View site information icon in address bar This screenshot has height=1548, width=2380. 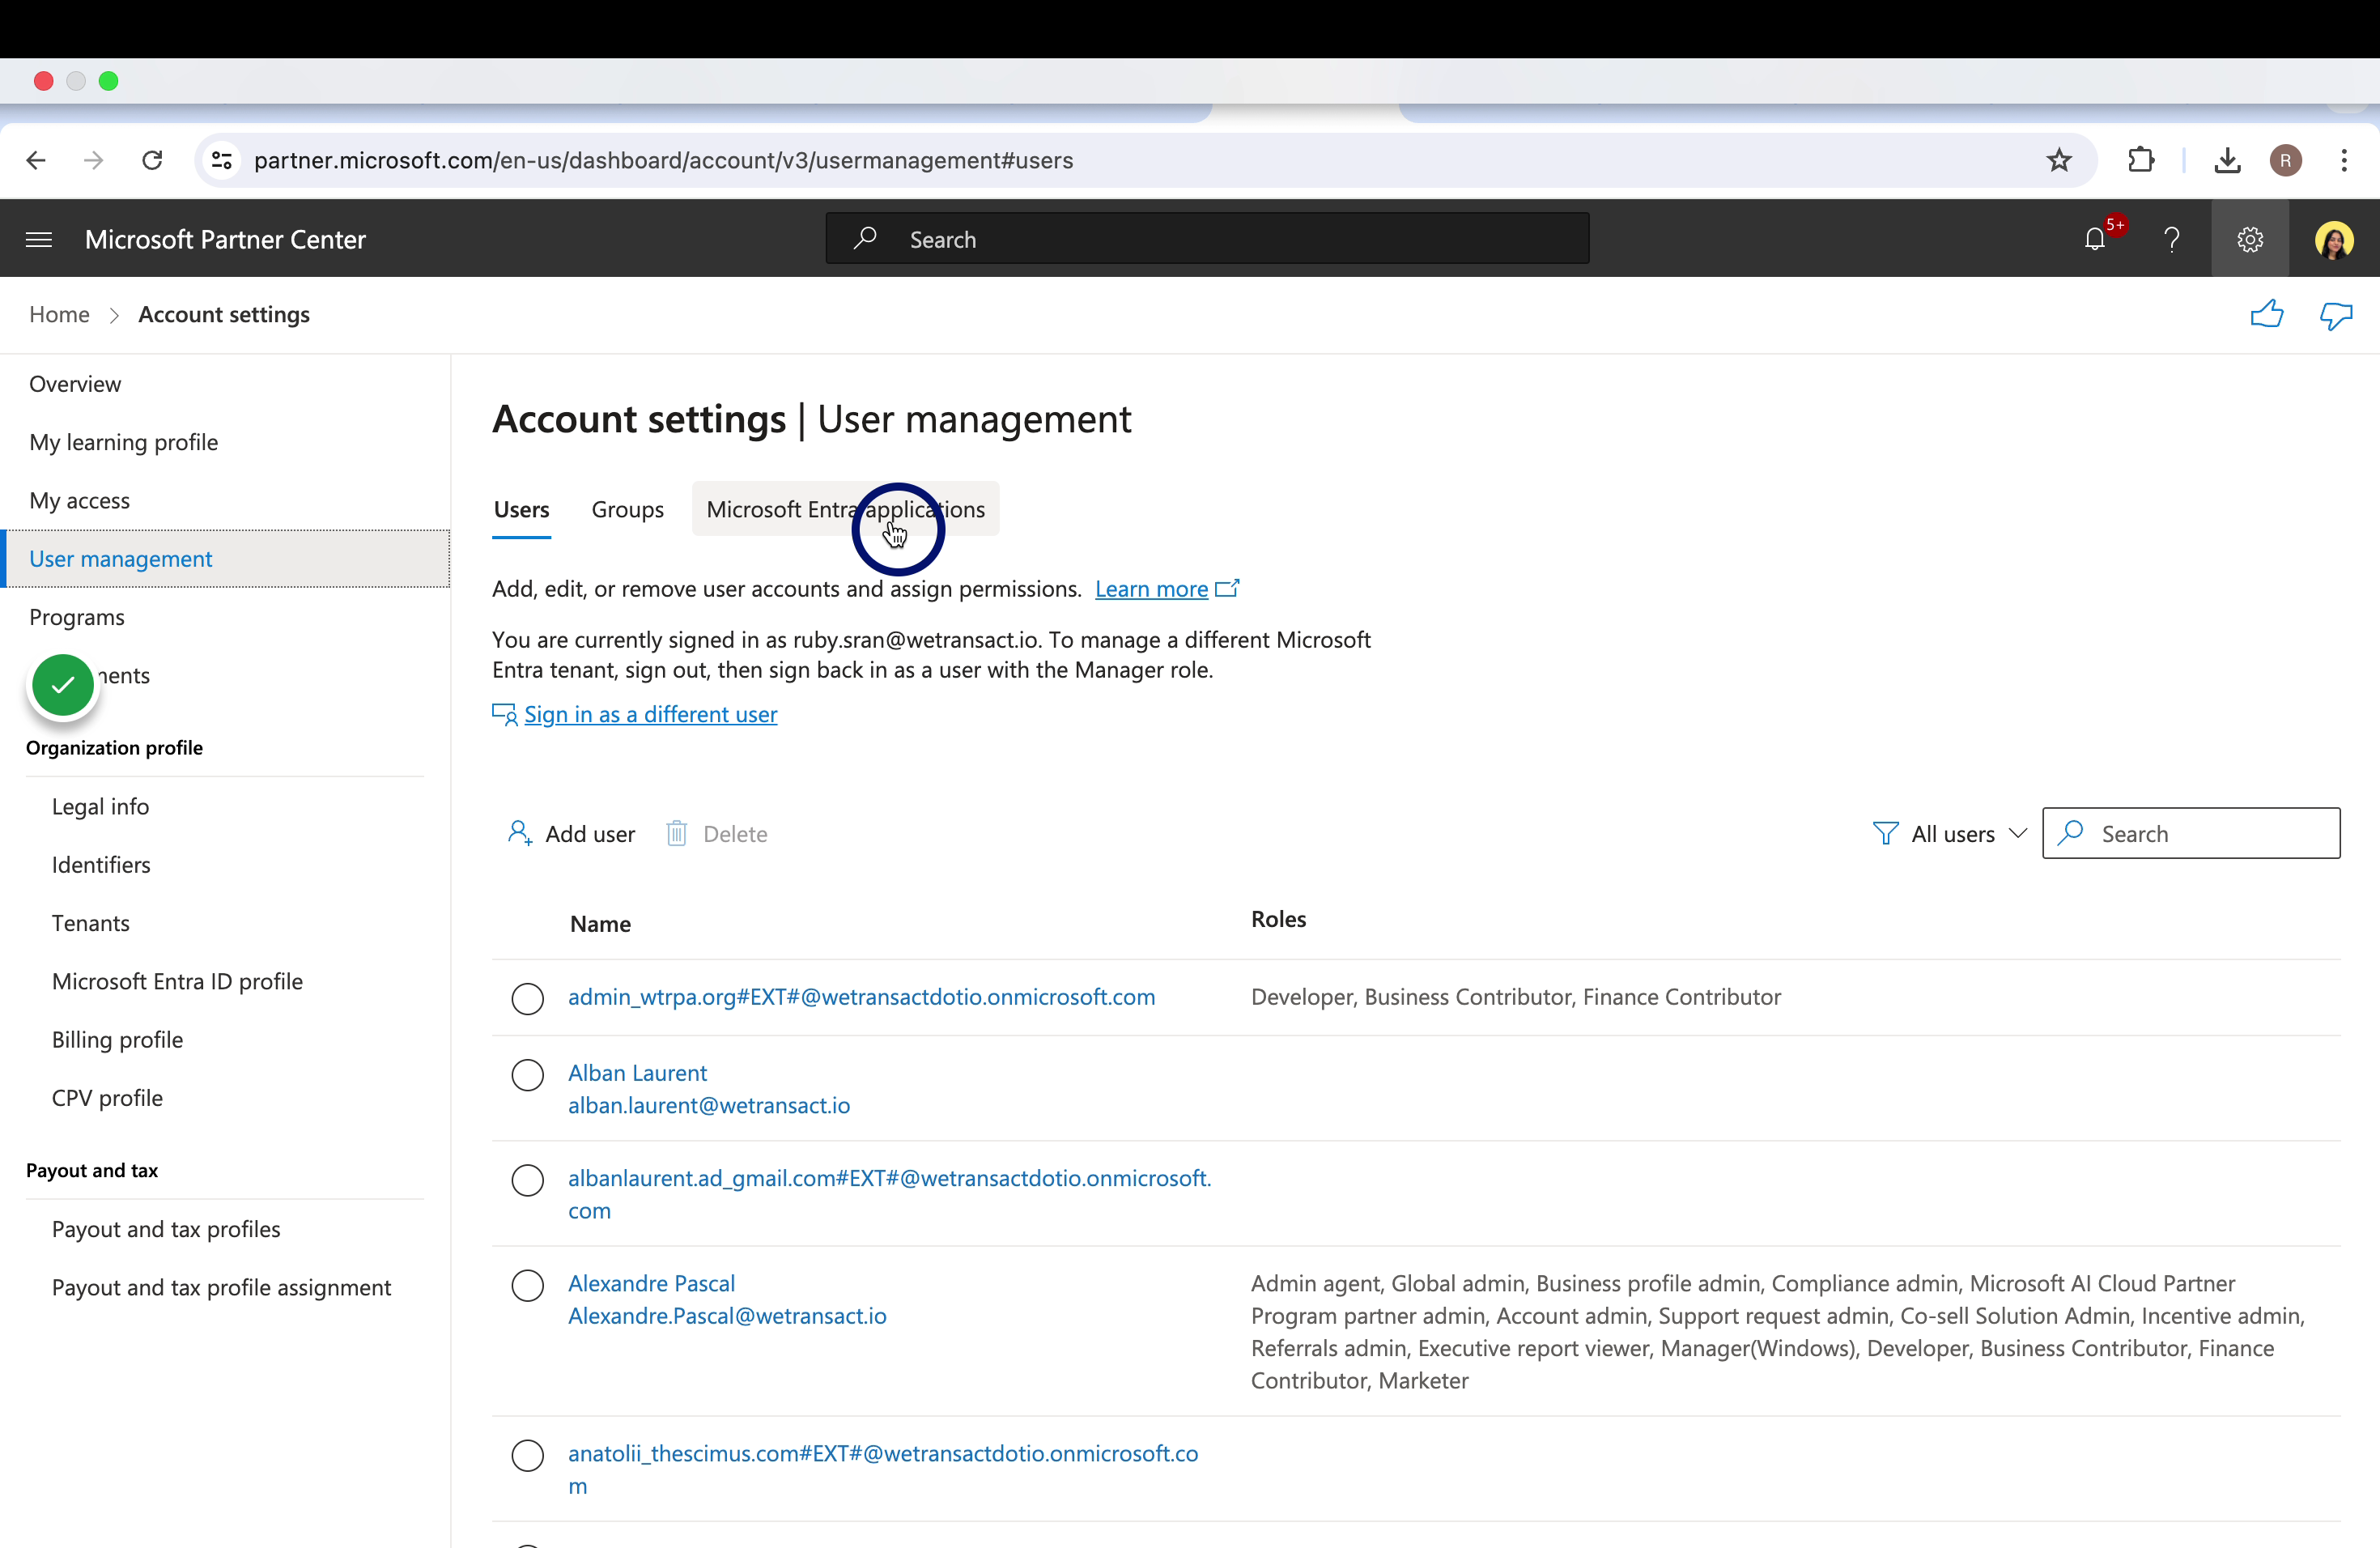tap(222, 160)
